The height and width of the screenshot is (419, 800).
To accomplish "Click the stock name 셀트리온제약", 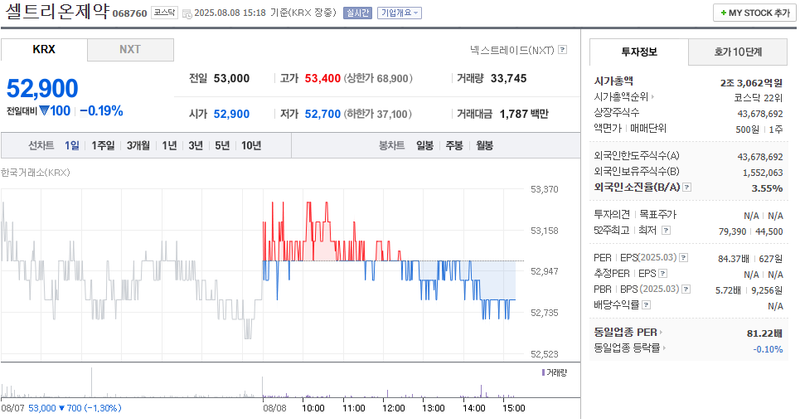I will coord(57,11).
